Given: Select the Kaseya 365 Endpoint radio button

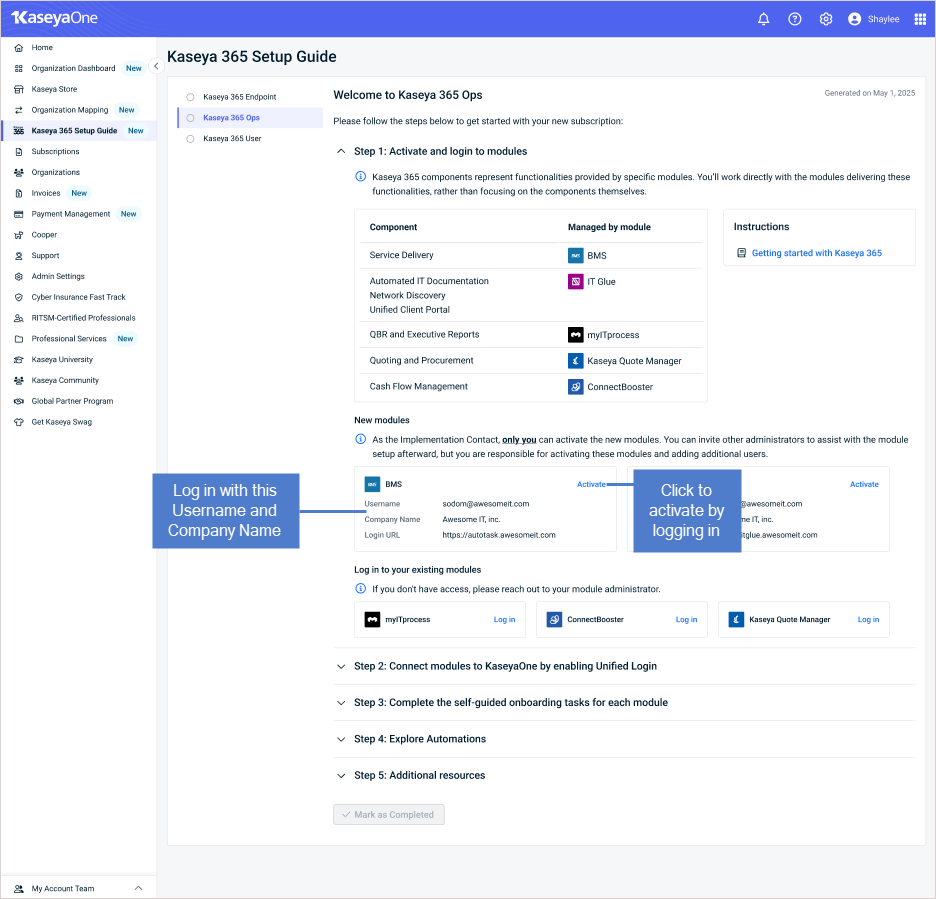Looking at the screenshot, I should (x=190, y=97).
